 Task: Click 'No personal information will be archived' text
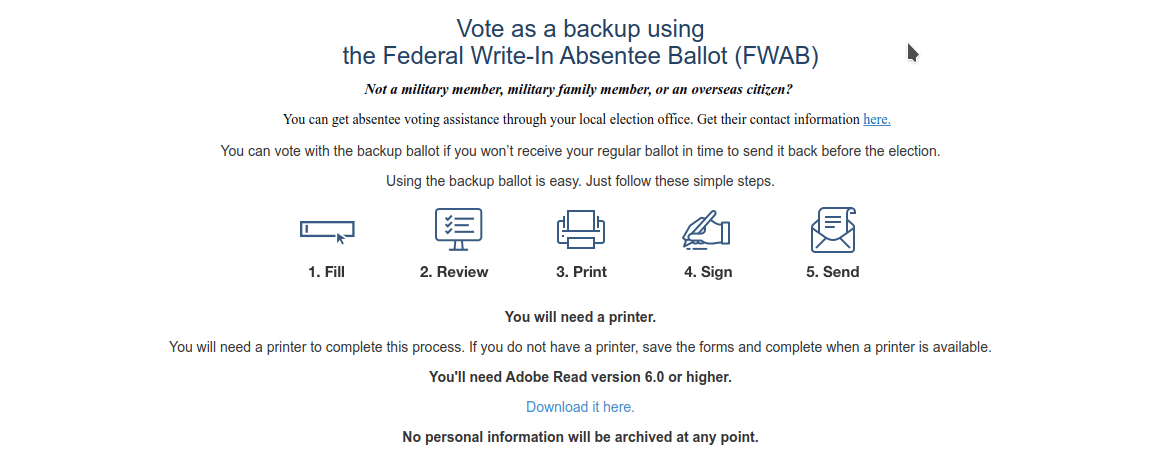[x=580, y=437]
